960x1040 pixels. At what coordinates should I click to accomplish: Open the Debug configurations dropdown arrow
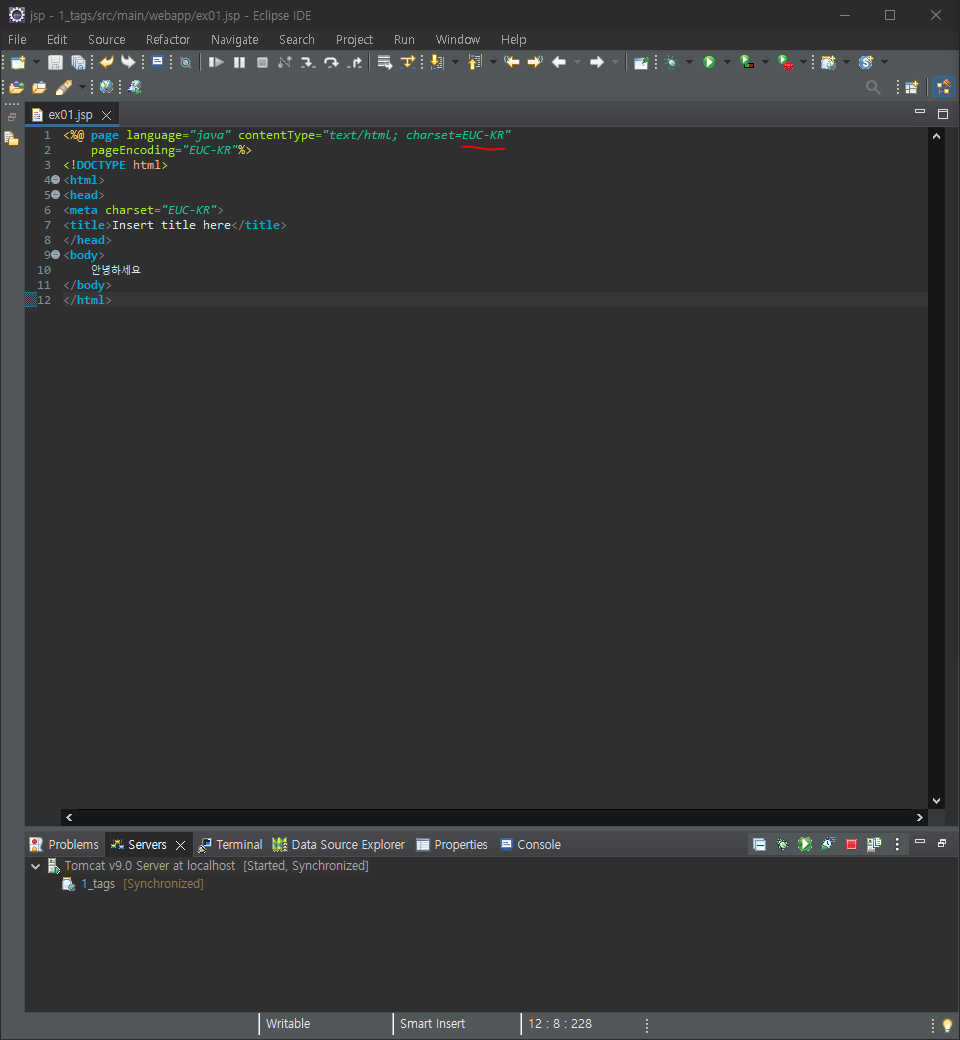pyautogui.click(x=689, y=62)
